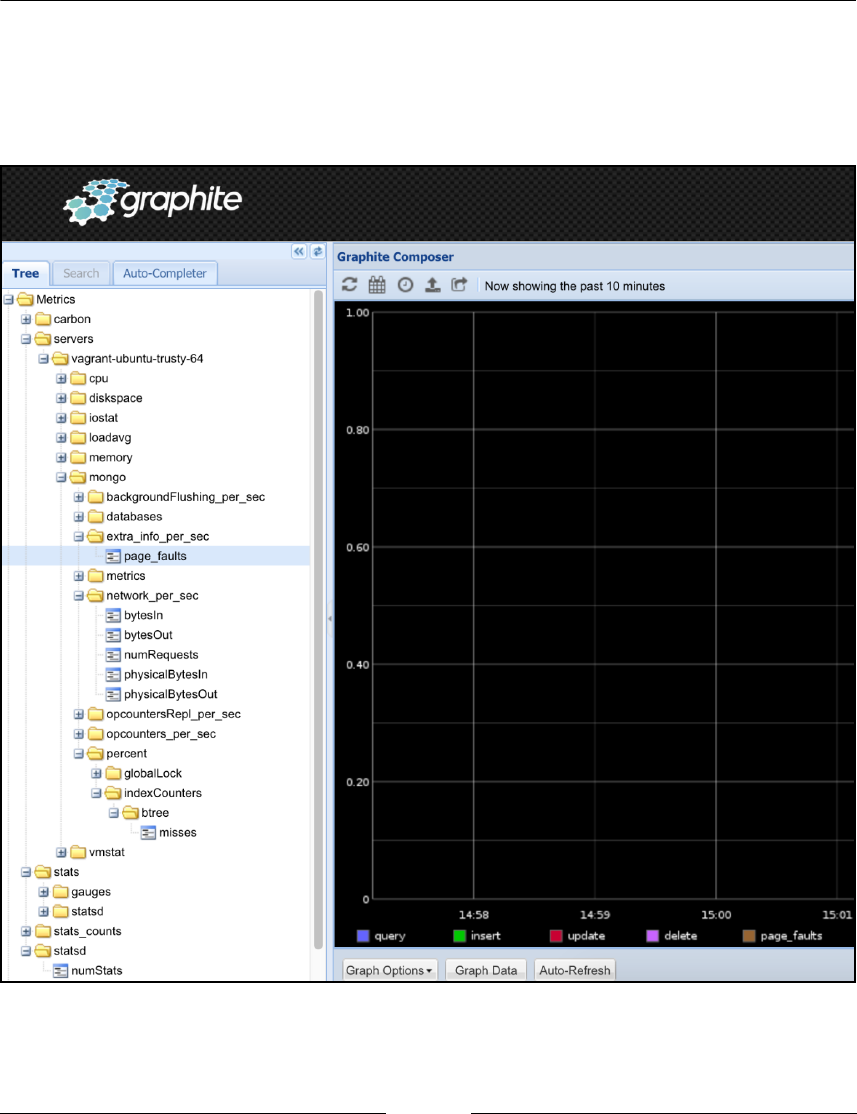Collapse the indexCounters folder node
Viewport: 857px width, 1114px height.
(x=97, y=794)
